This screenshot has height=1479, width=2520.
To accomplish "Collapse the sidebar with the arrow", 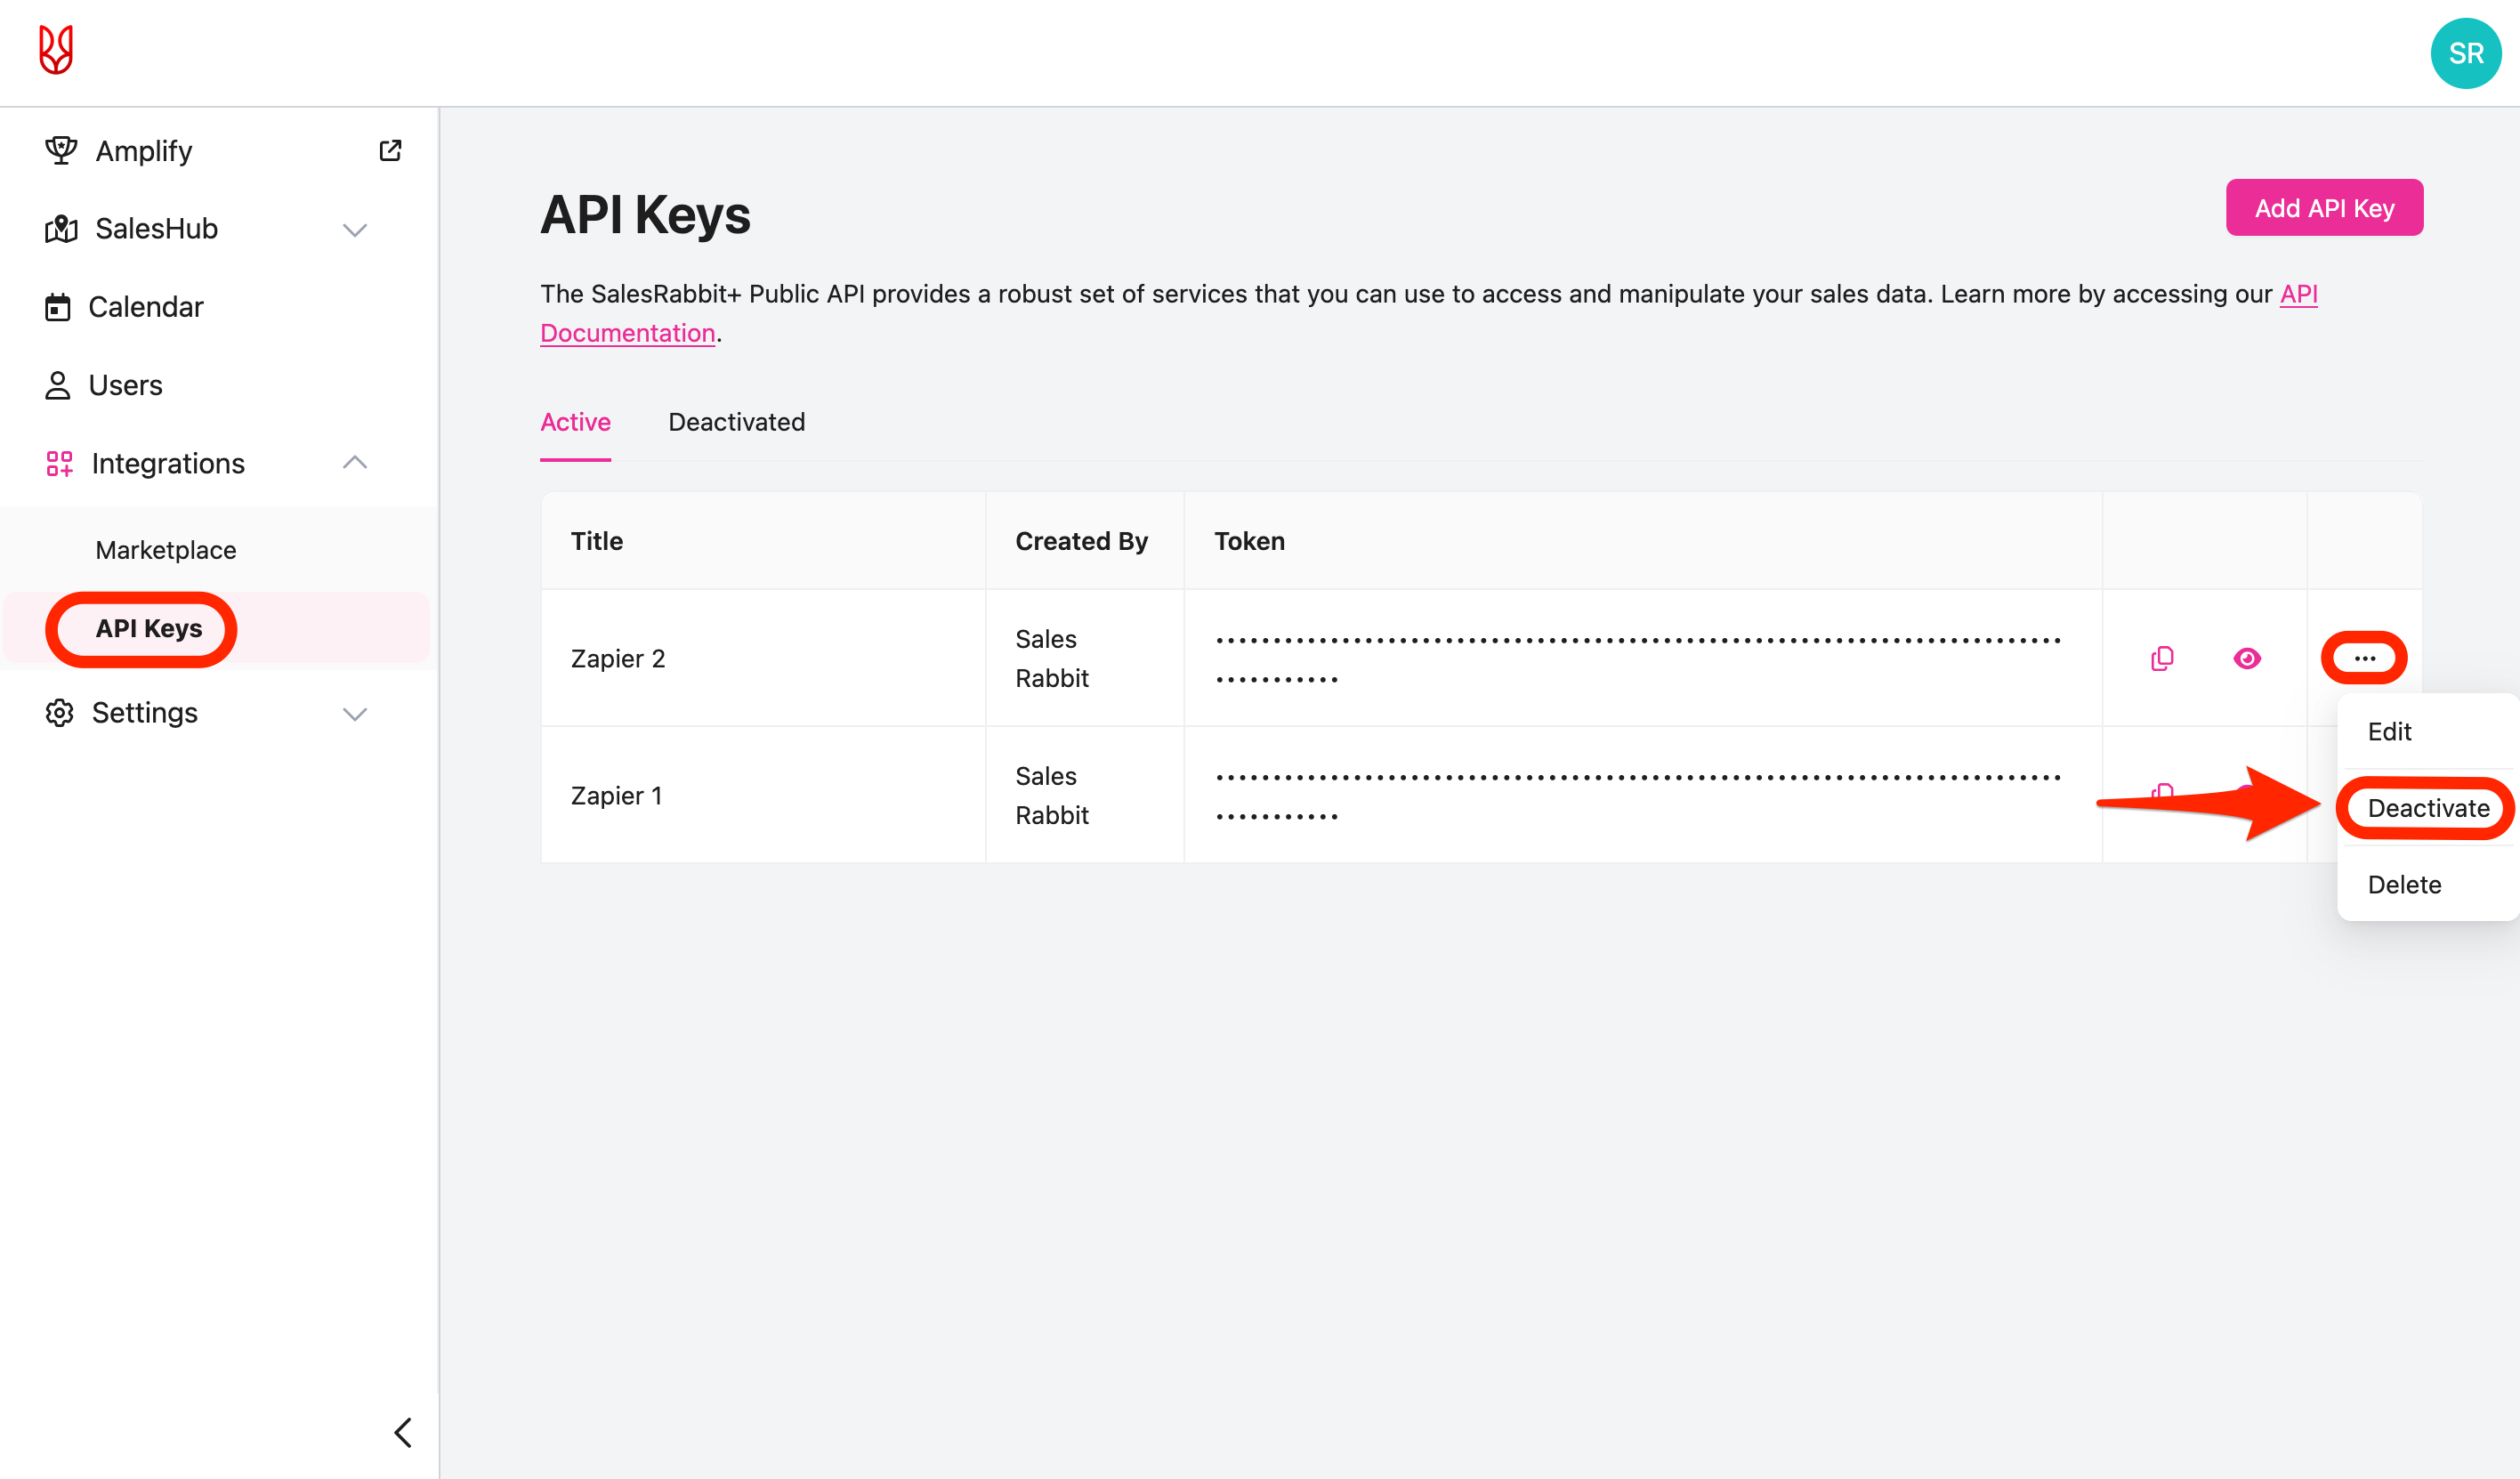I will click(403, 1432).
